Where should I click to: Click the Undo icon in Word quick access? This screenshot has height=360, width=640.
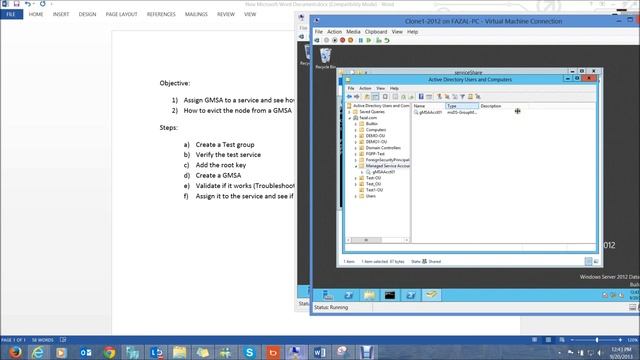coord(28,4)
